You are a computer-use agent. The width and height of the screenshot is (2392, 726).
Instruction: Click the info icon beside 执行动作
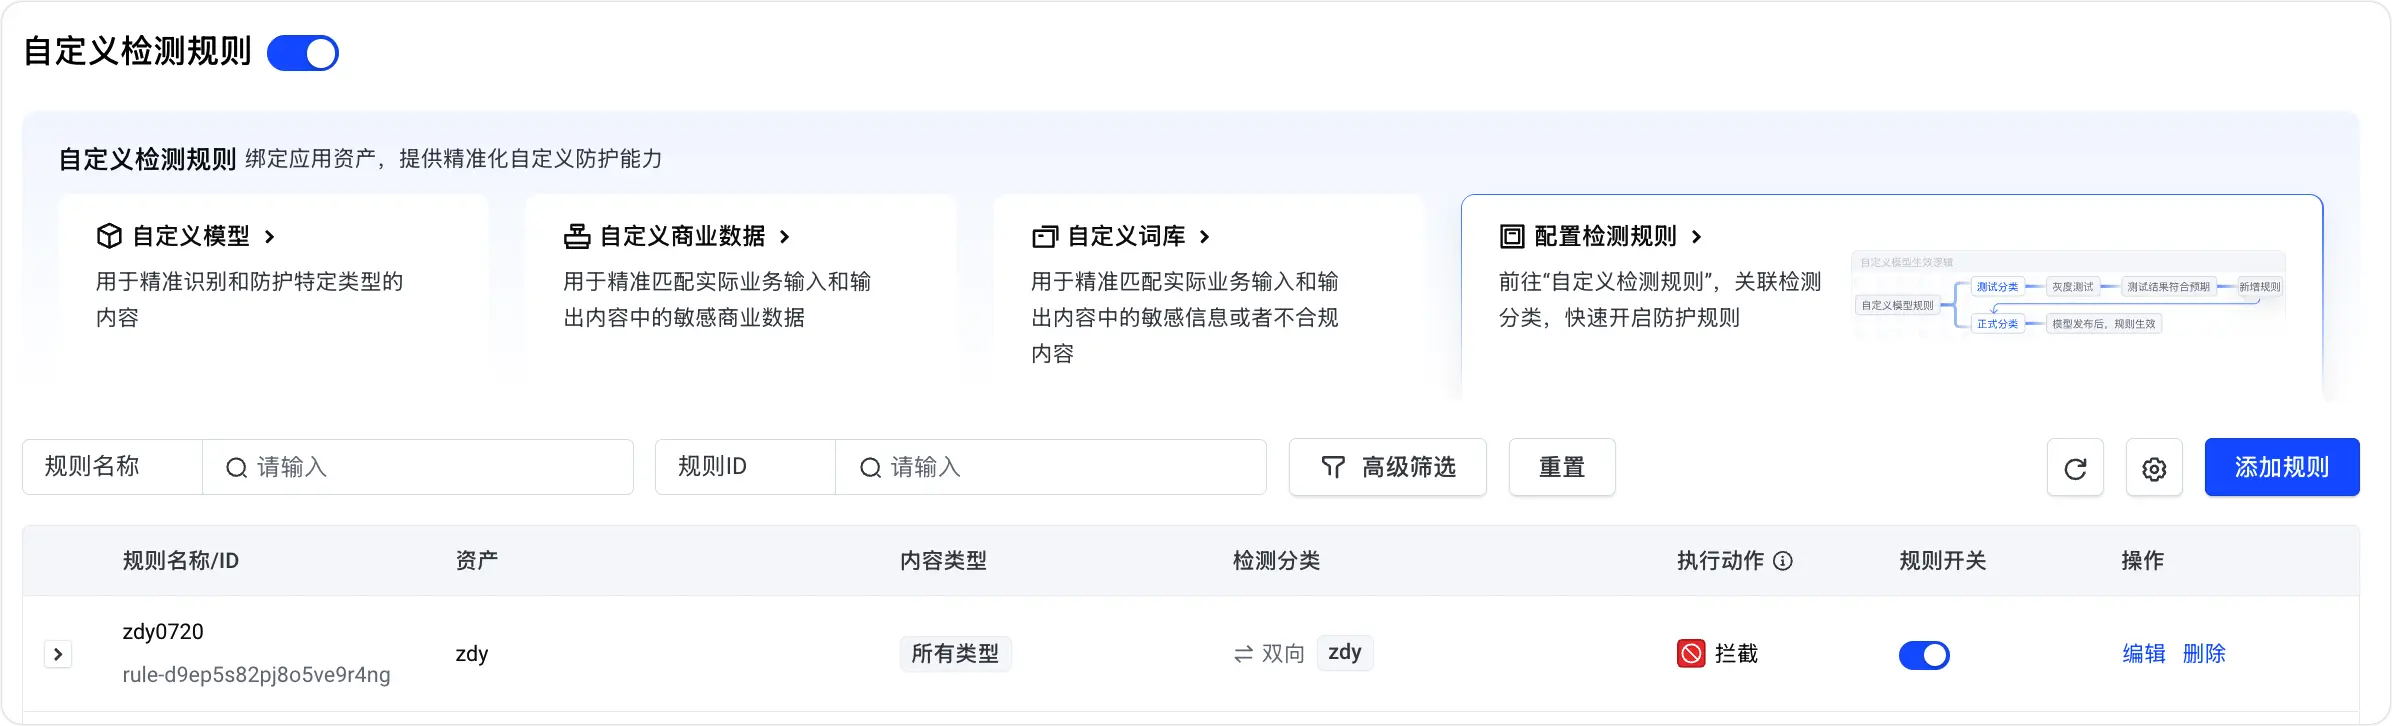(x=1783, y=561)
